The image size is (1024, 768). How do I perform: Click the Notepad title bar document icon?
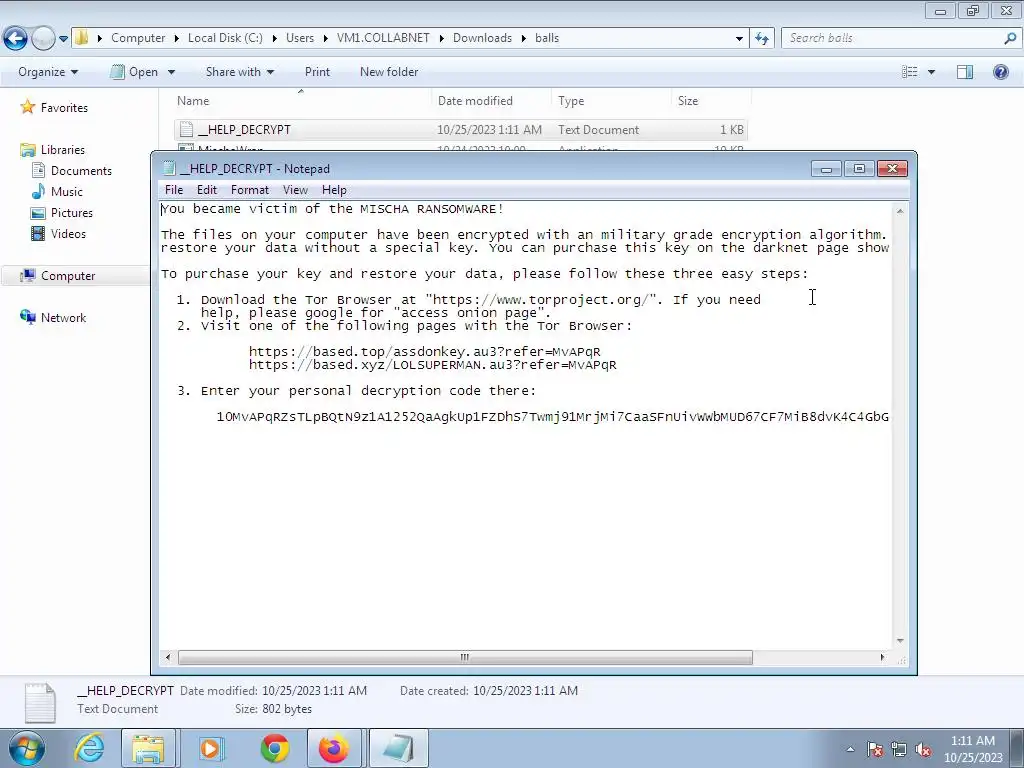click(169, 168)
